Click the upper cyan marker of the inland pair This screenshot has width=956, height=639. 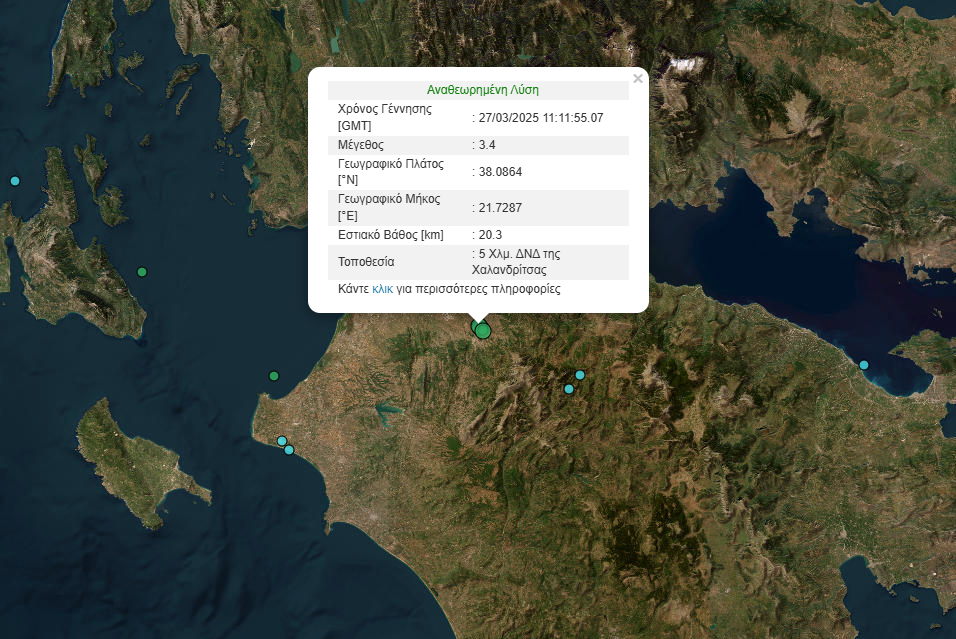(x=580, y=375)
